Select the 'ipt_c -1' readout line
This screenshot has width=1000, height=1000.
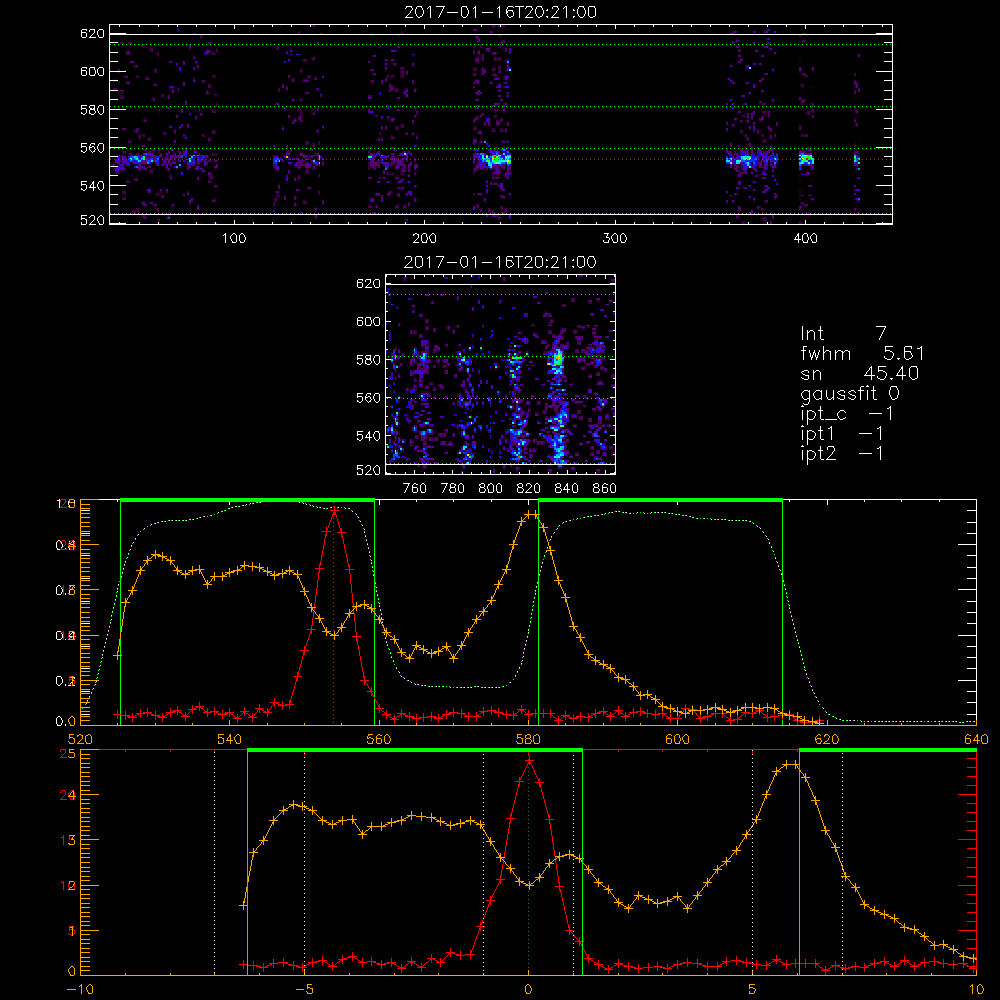pos(847,414)
